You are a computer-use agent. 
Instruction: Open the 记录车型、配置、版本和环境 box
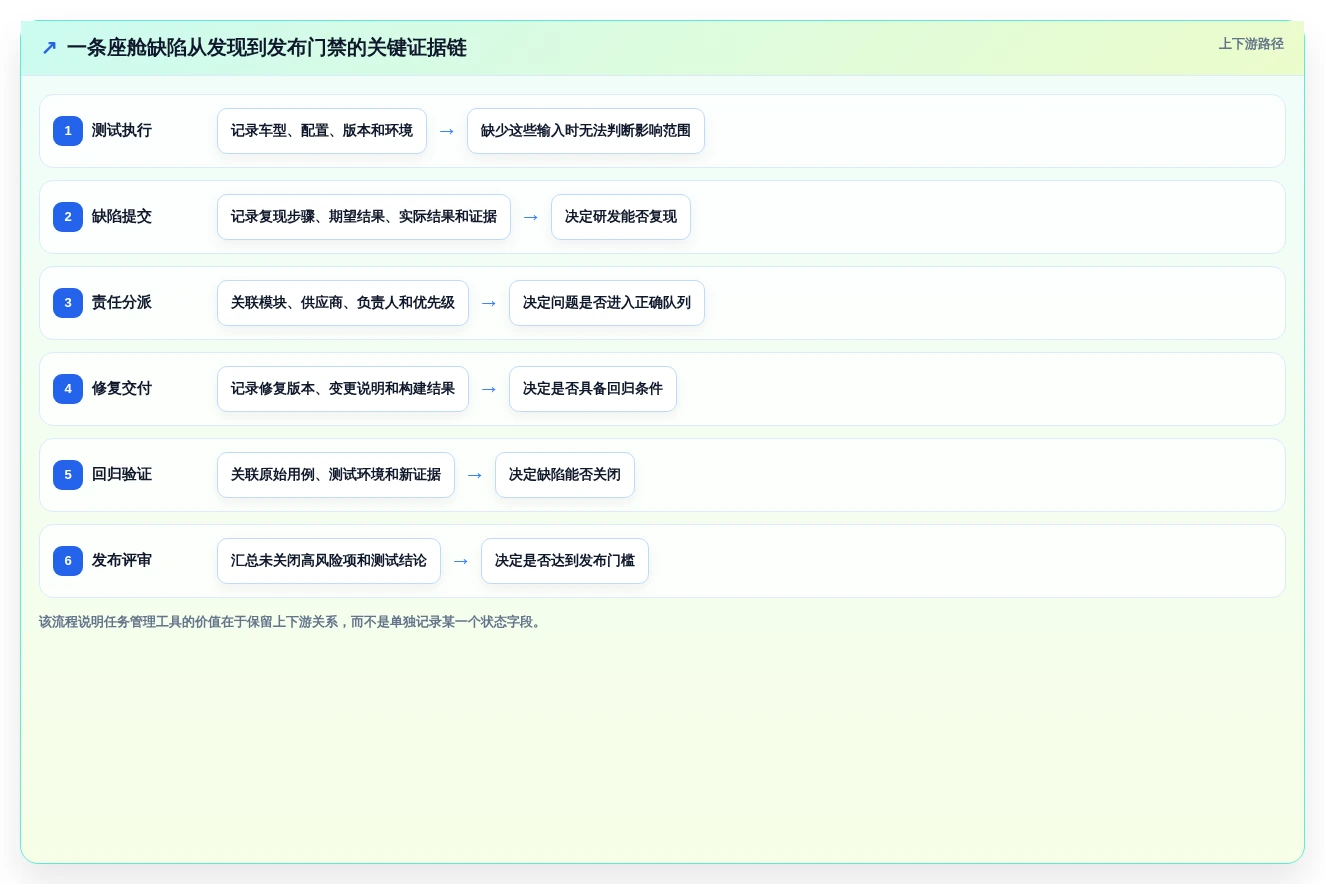322,131
